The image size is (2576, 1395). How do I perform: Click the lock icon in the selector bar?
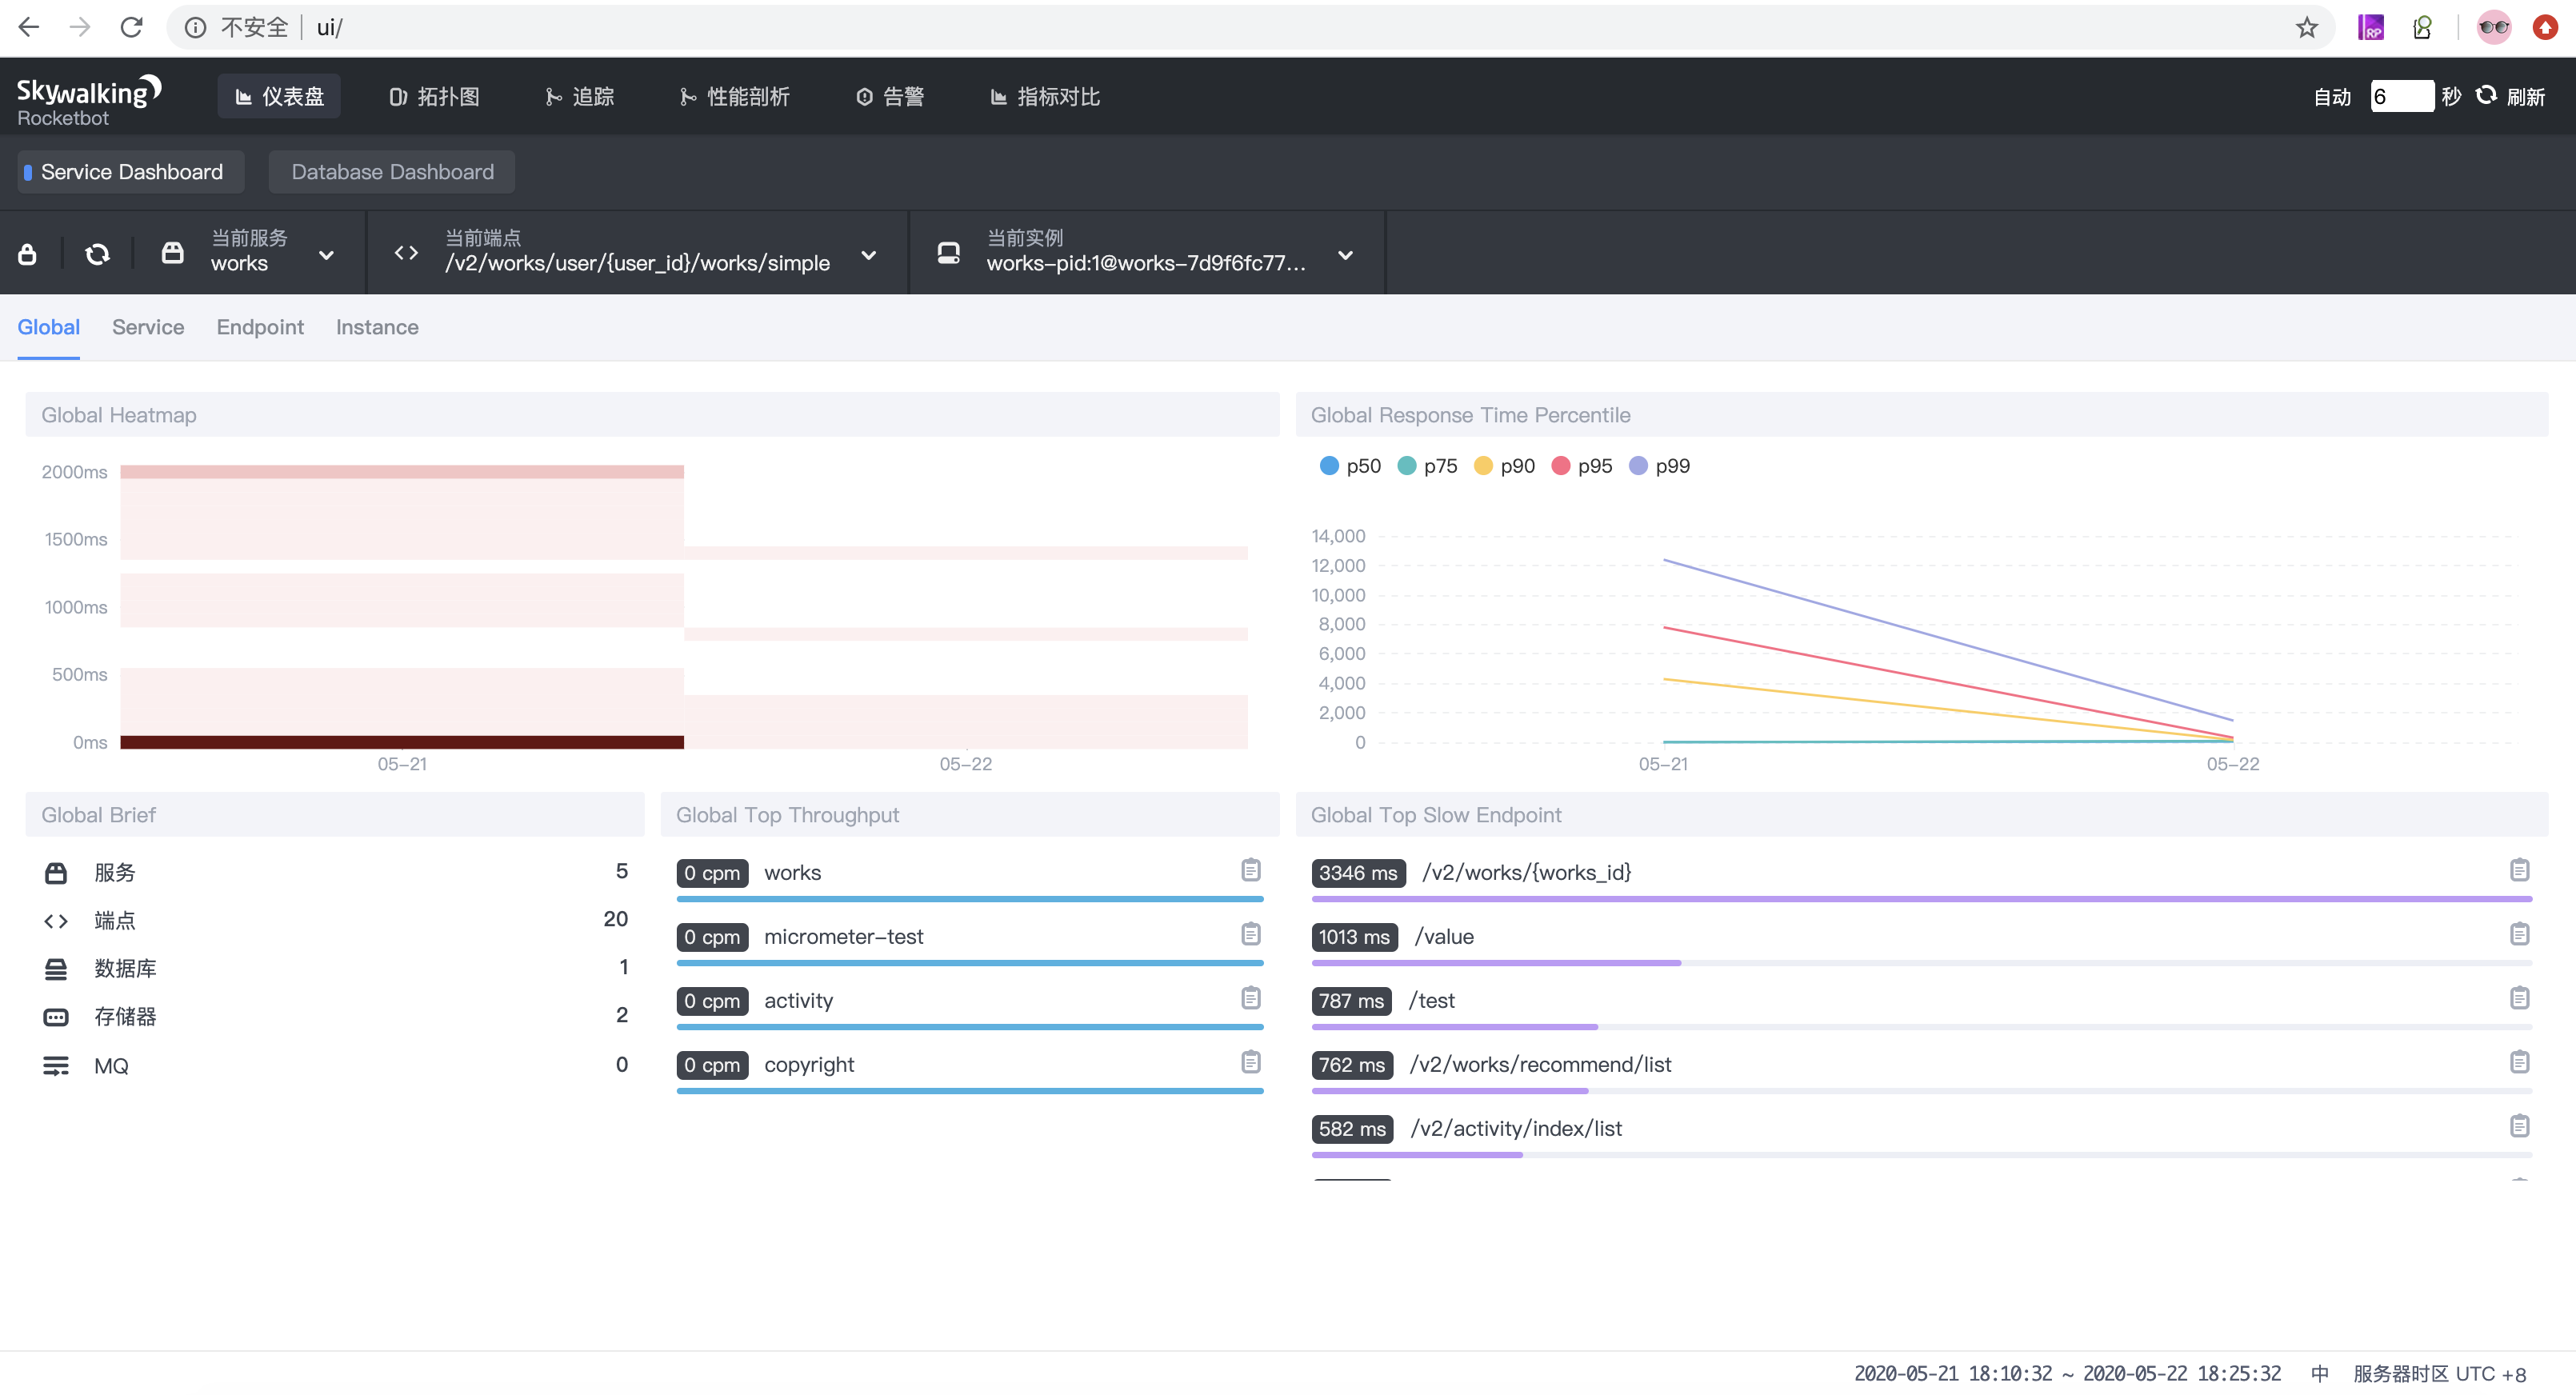pyautogui.click(x=28, y=254)
